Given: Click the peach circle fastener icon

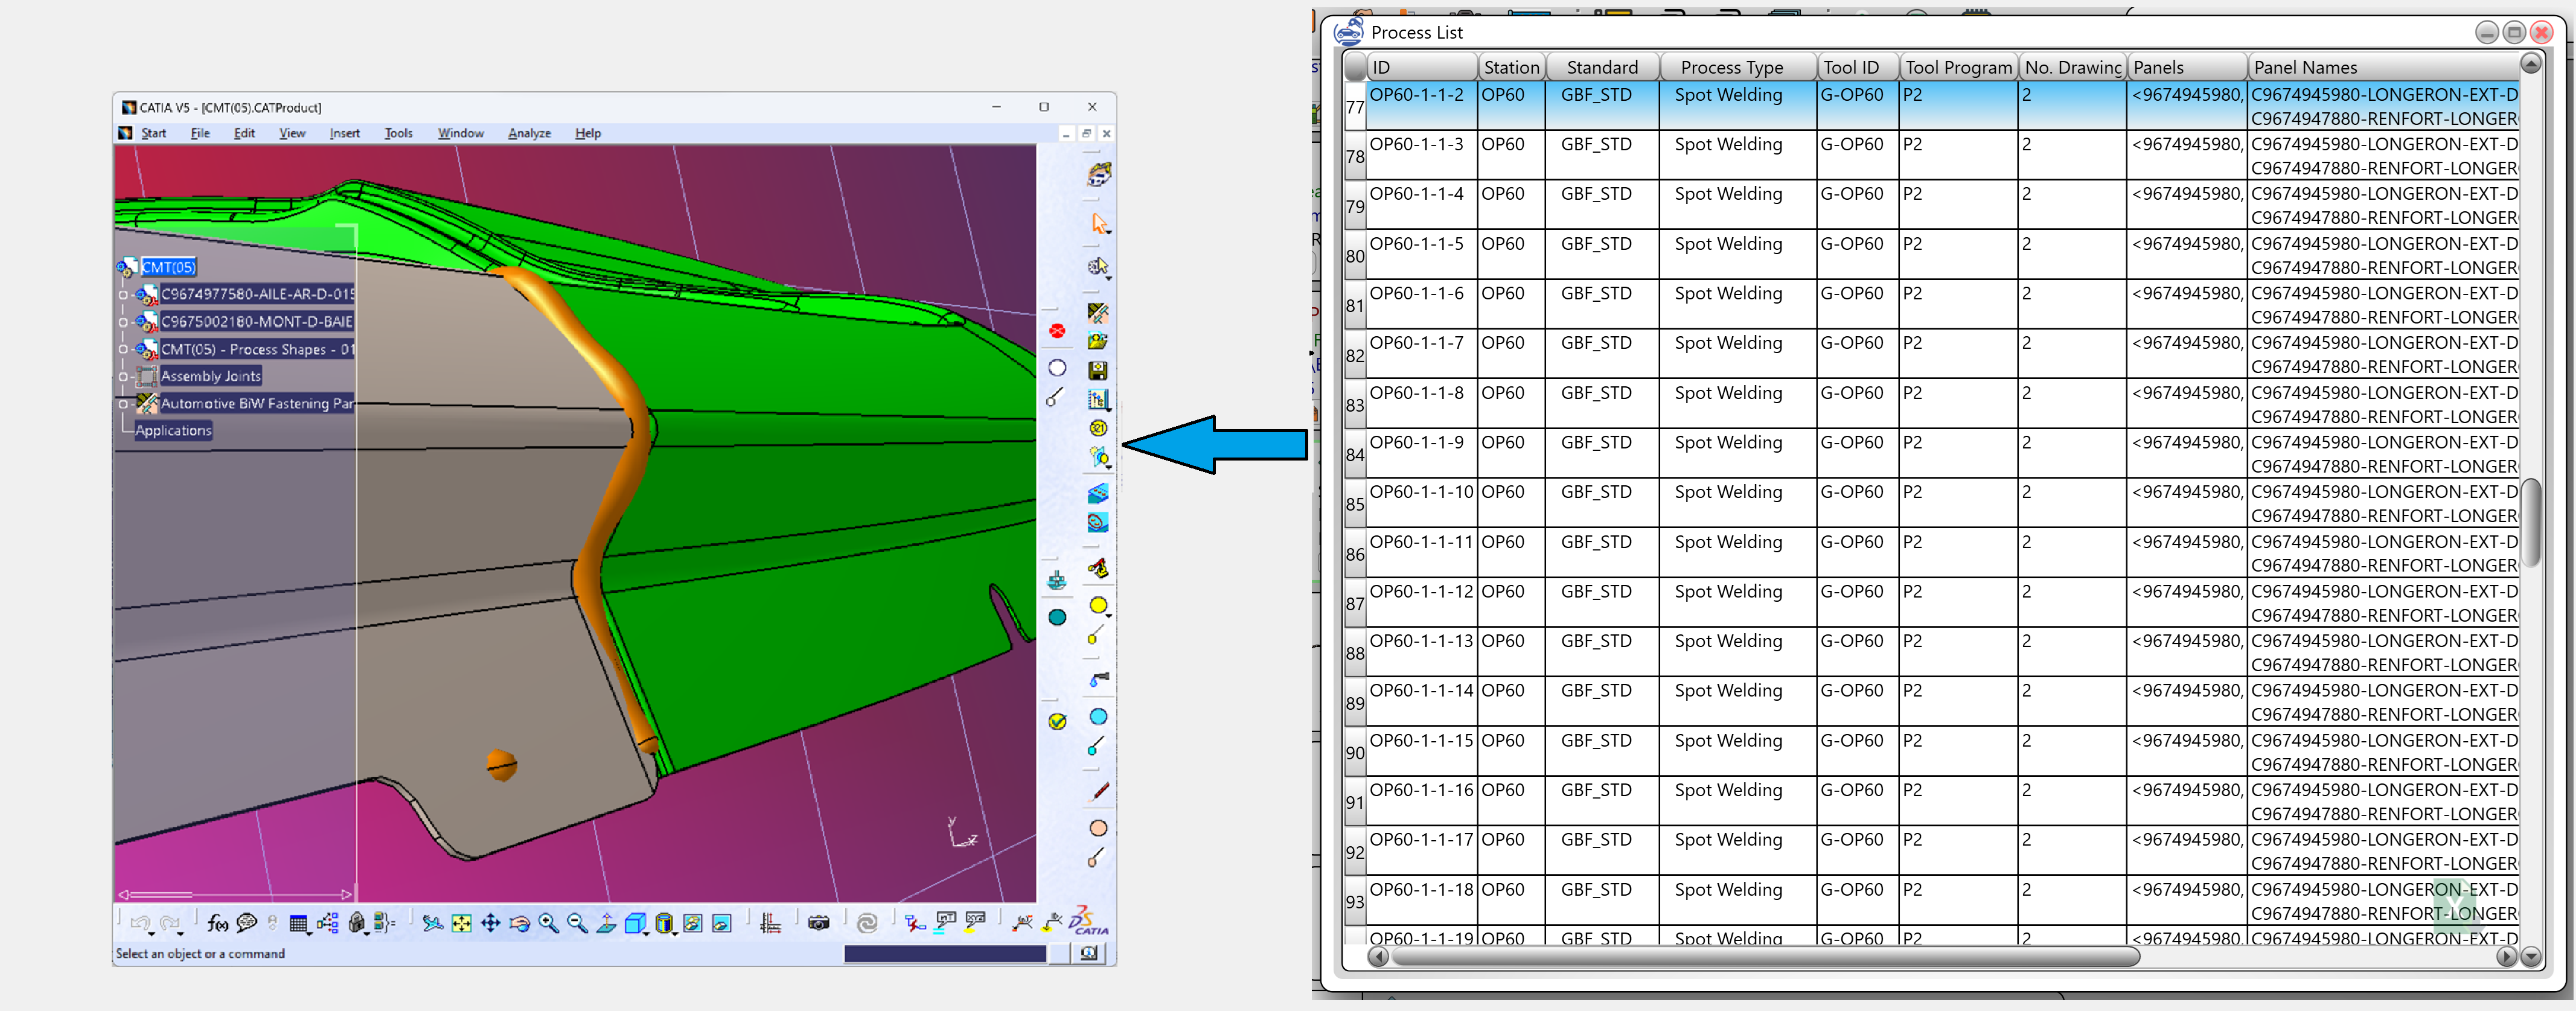Looking at the screenshot, I should point(1098,828).
